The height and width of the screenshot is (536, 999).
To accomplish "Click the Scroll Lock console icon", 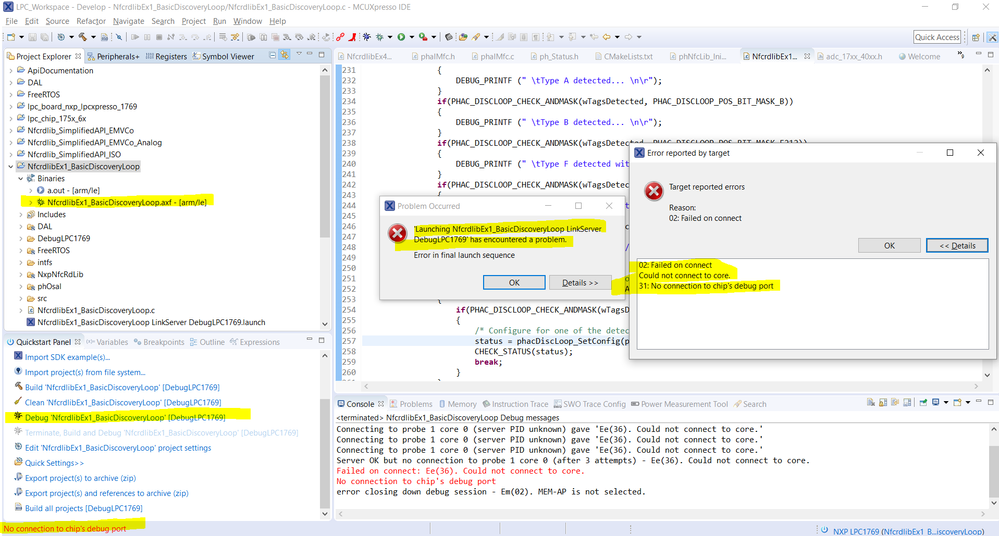I will click(883, 402).
